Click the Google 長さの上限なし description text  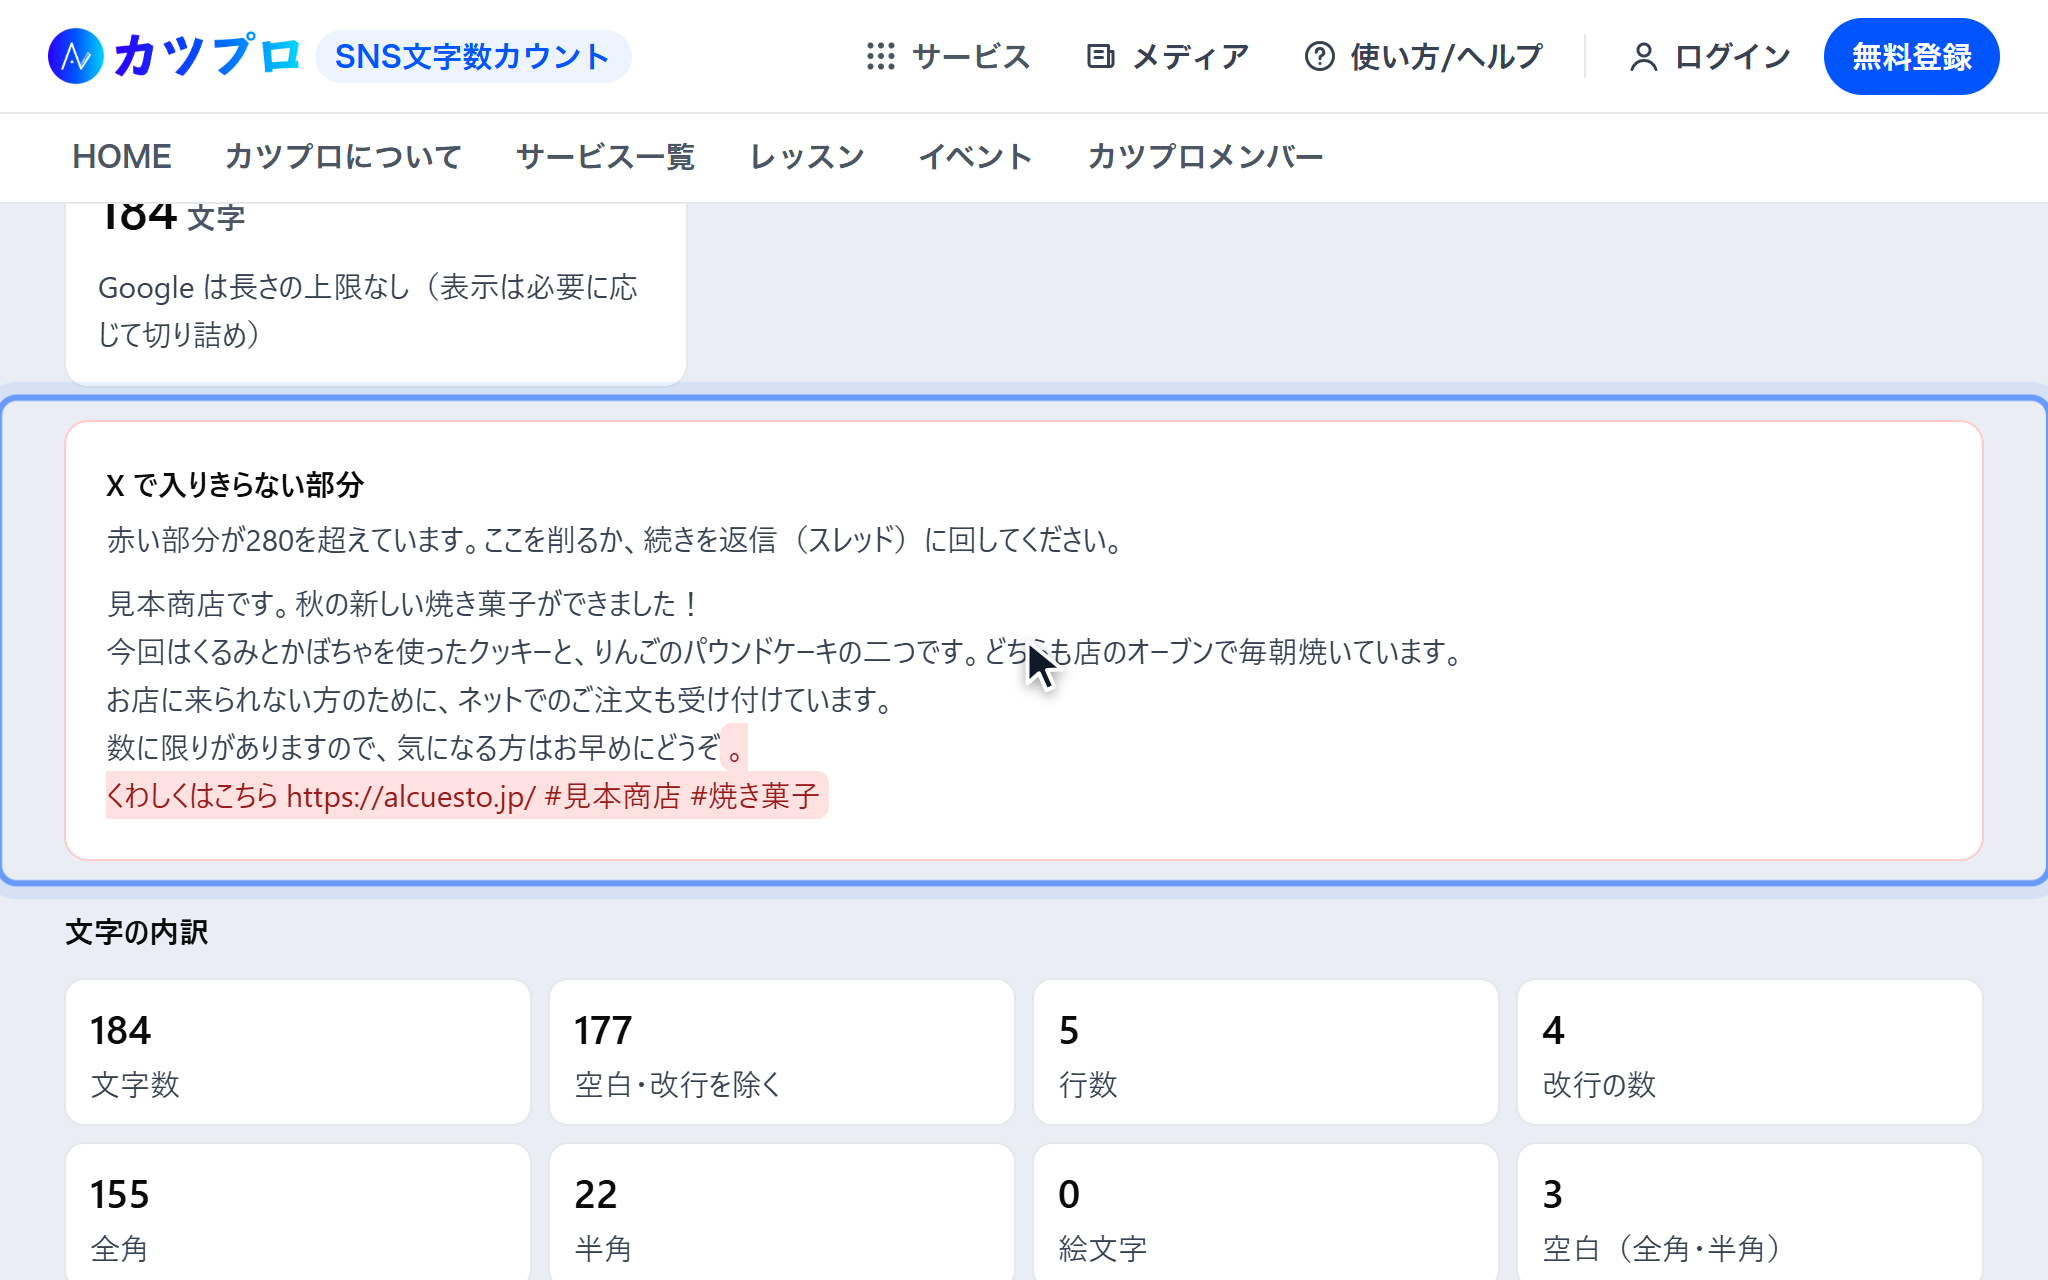point(368,310)
